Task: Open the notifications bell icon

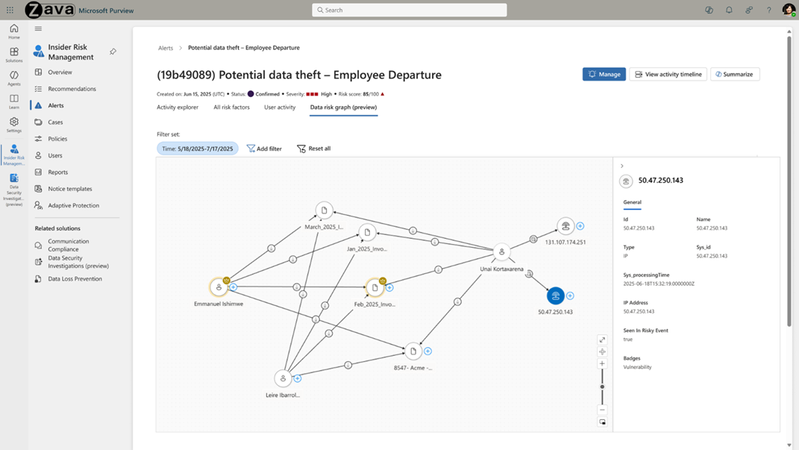Action: tap(730, 10)
